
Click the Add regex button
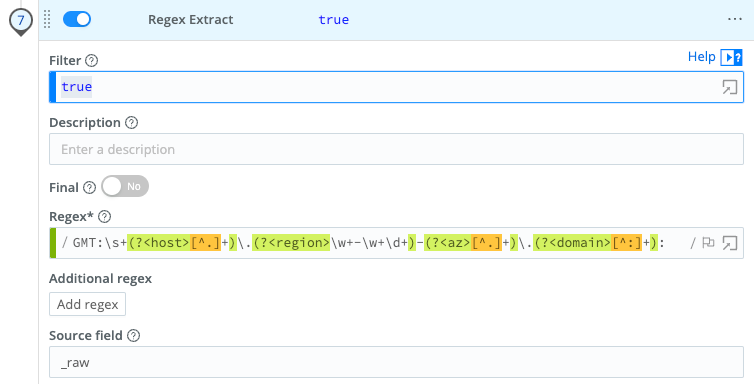(x=88, y=304)
